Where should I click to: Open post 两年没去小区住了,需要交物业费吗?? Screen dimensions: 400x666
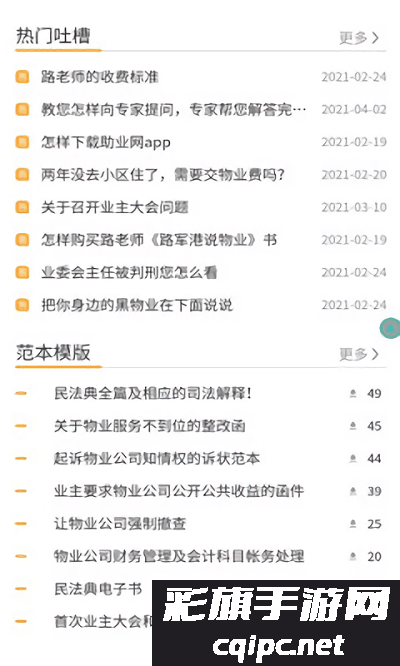pyautogui.click(x=163, y=175)
